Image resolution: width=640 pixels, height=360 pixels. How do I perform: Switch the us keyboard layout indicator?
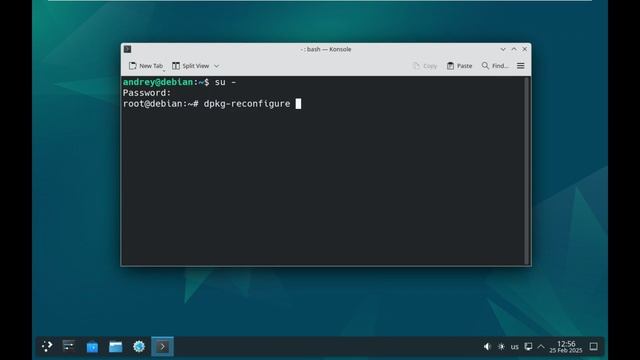(515, 347)
